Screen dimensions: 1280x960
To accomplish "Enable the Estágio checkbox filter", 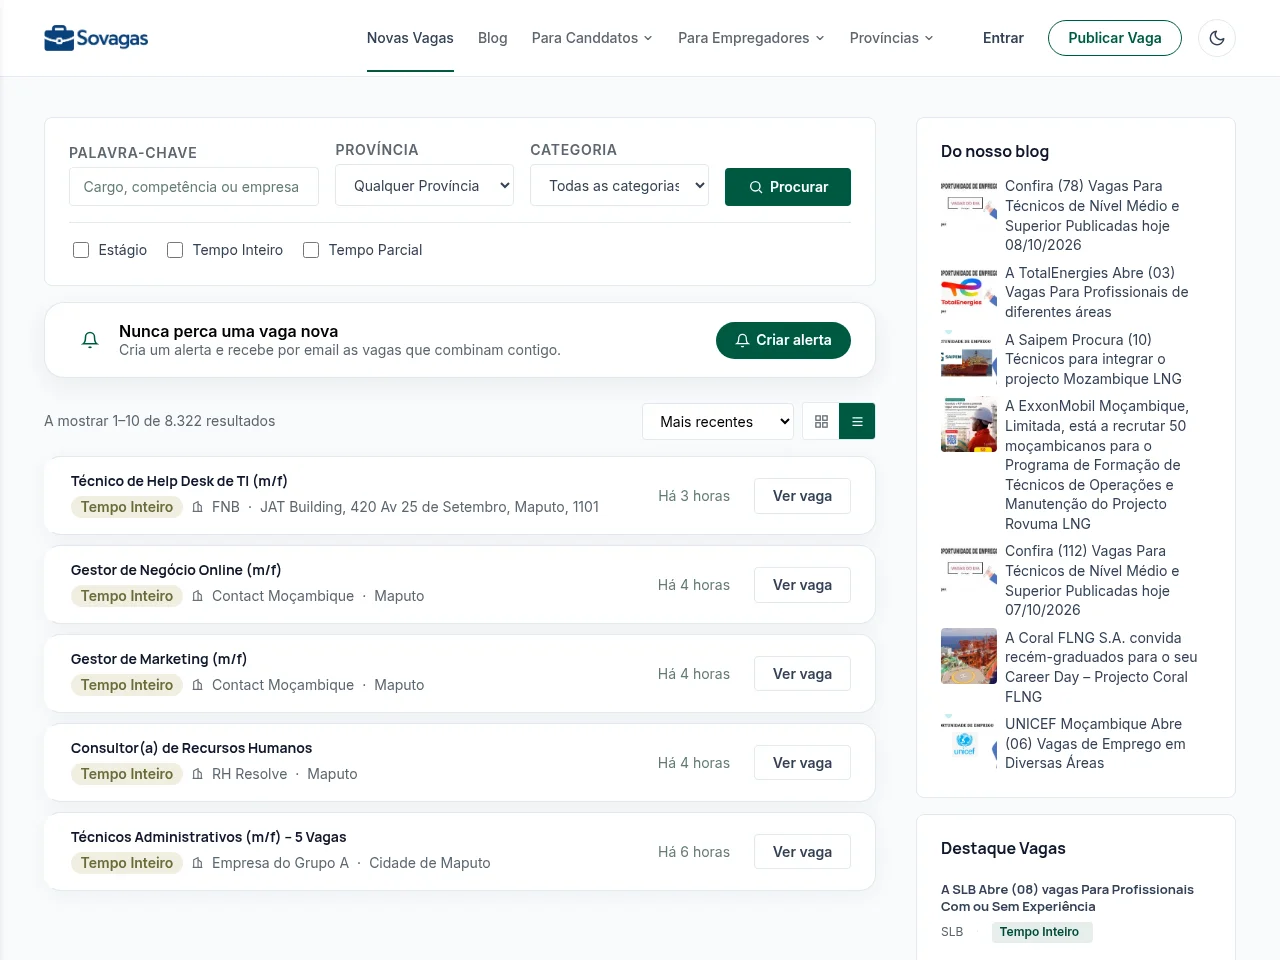I will point(81,250).
